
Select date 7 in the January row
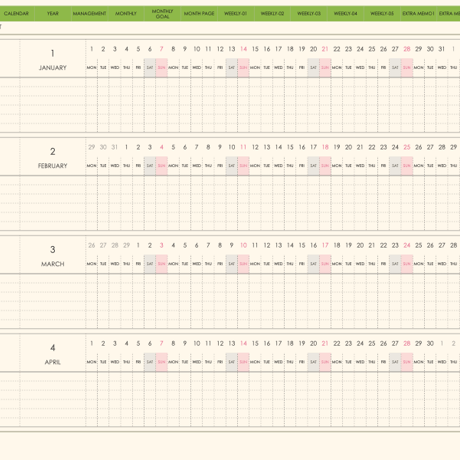[x=162, y=49]
